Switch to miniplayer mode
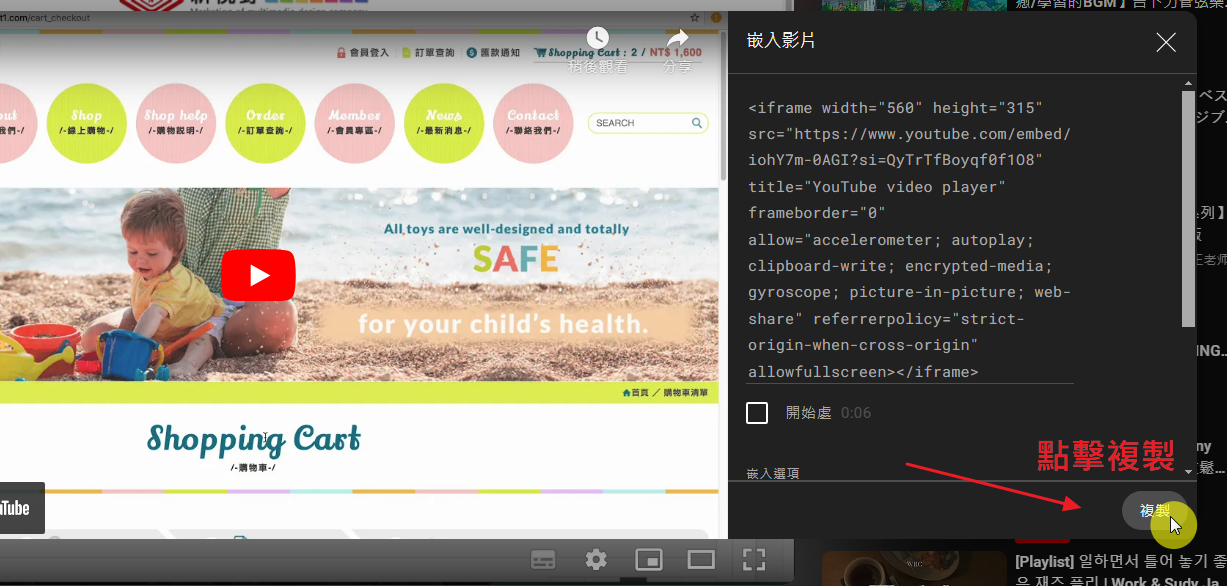Image resolution: width=1227 pixels, height=586 pixels. coord(649,560)
